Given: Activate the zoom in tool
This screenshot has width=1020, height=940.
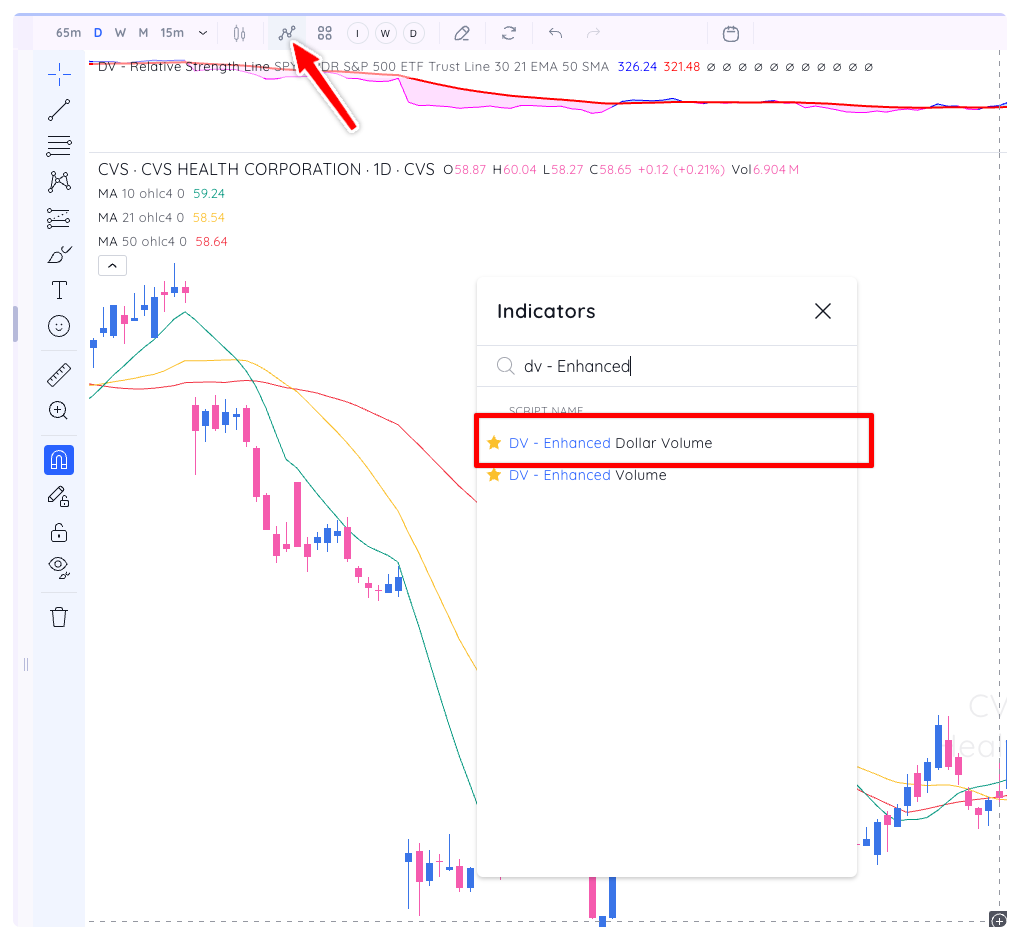Looking at the screenshot, I should coord(59,410).
